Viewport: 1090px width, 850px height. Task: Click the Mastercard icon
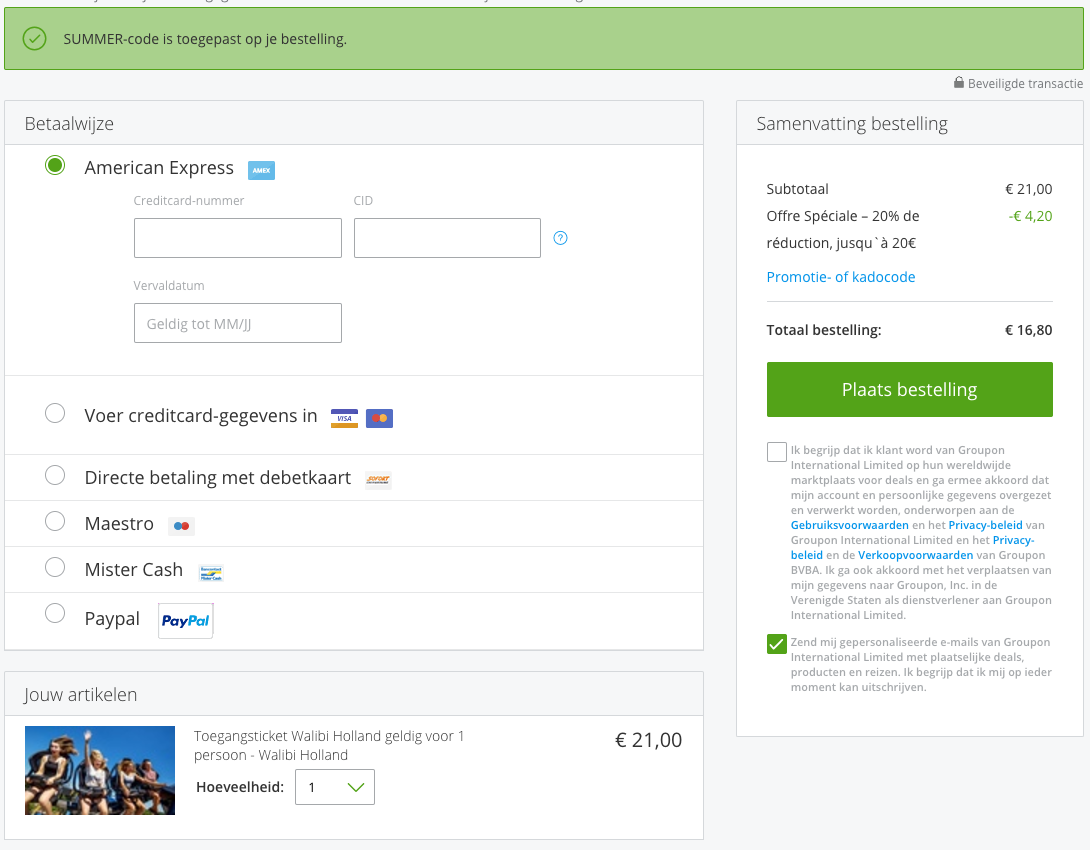[x=379, y=418]
